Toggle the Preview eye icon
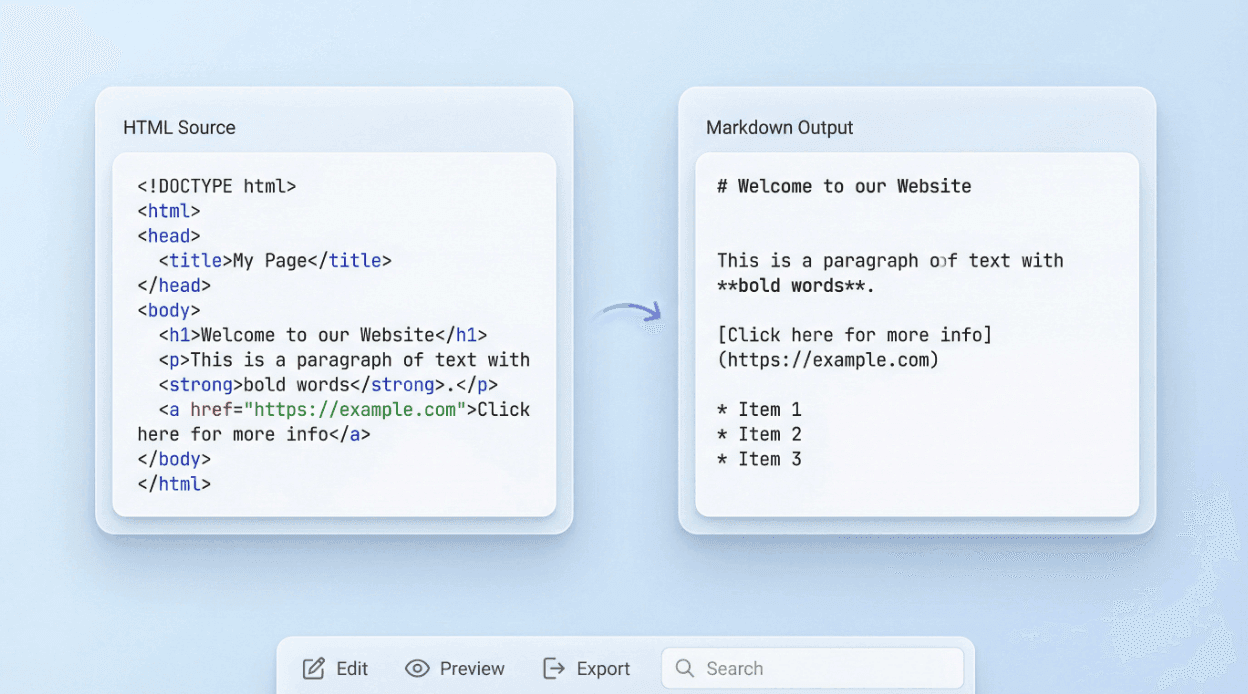 coord(417,668)
